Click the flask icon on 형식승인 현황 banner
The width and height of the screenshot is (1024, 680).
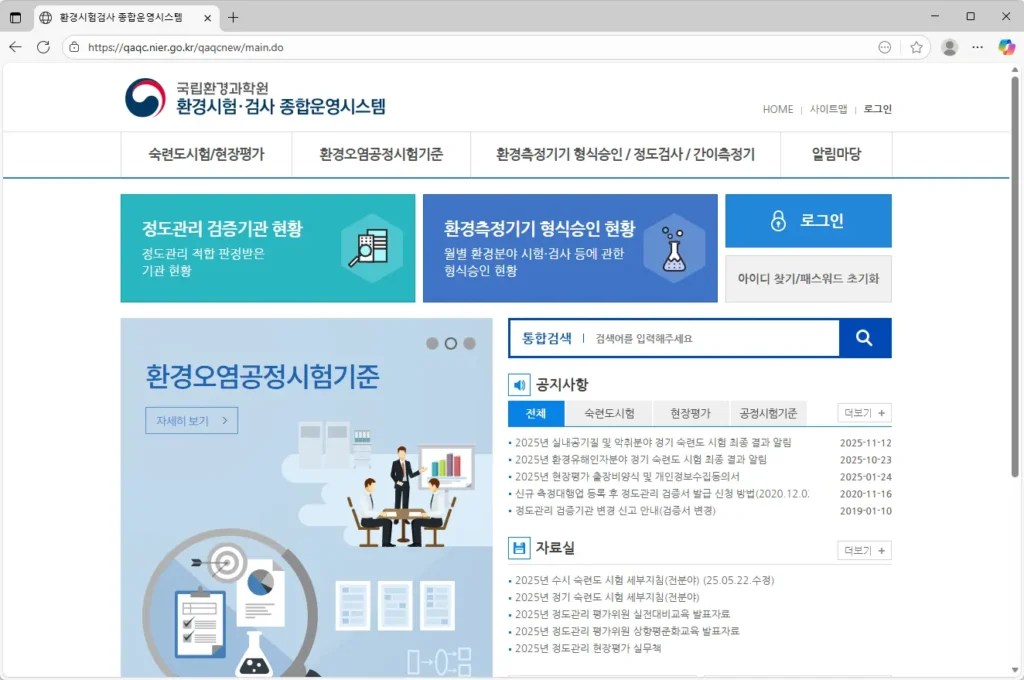[x=673, y=250]
